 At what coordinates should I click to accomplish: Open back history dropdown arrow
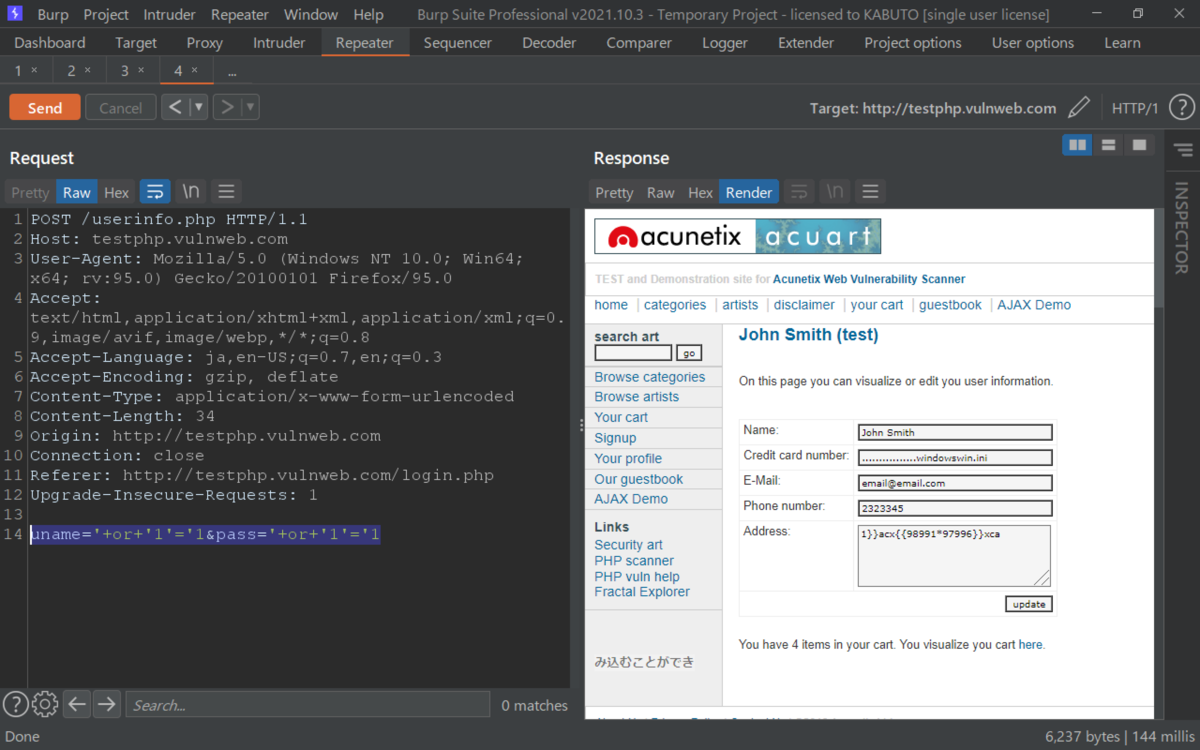(198, 107)
